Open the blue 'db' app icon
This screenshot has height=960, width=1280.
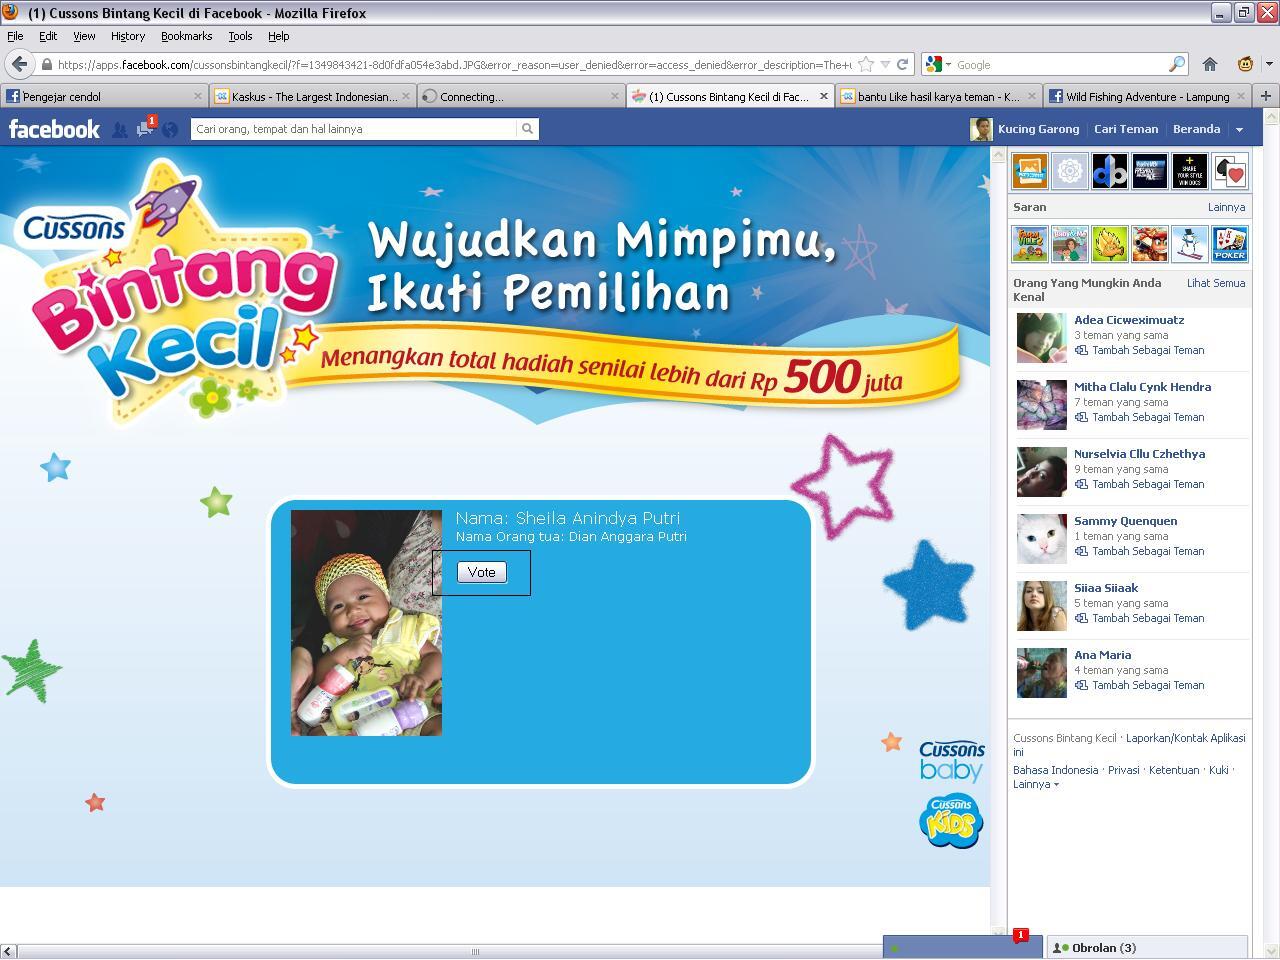(1110, 171)
